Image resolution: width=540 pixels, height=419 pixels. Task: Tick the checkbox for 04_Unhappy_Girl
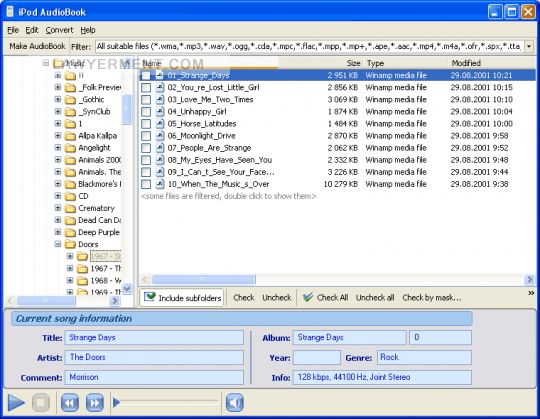(146, 112)
